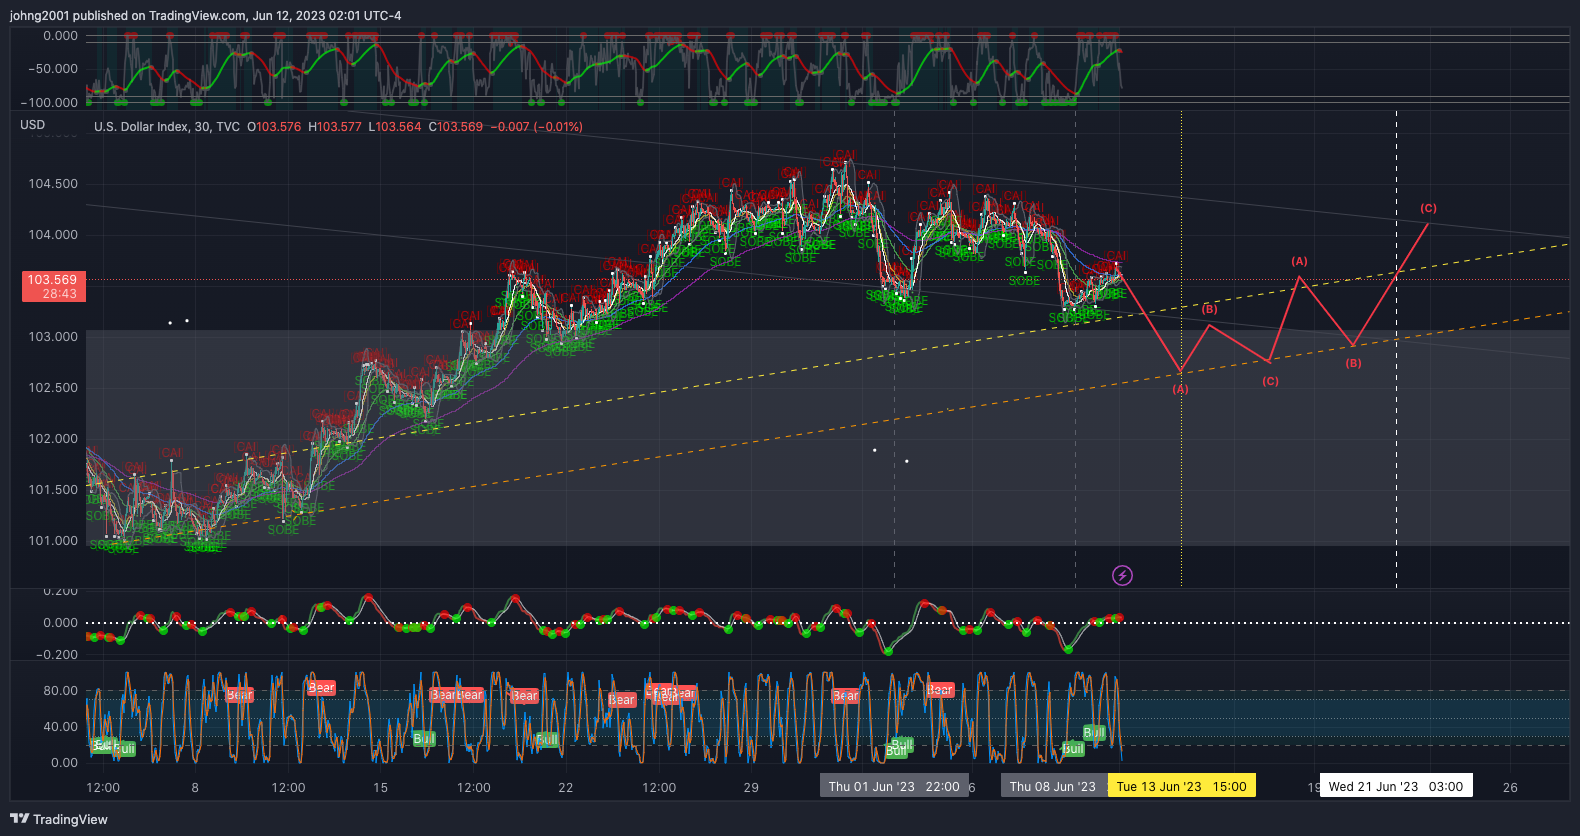Click the publisher line 'johng2001 published on TradingView.com'

pos(128,16)
